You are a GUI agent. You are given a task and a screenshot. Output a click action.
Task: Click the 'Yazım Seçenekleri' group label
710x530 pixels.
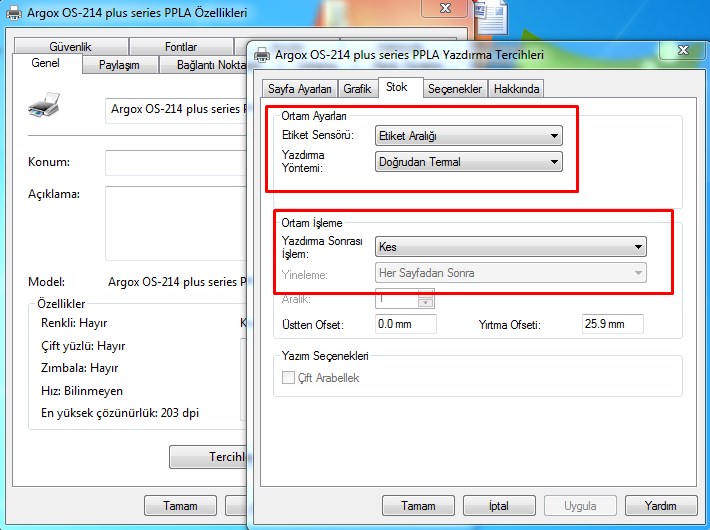325,356
